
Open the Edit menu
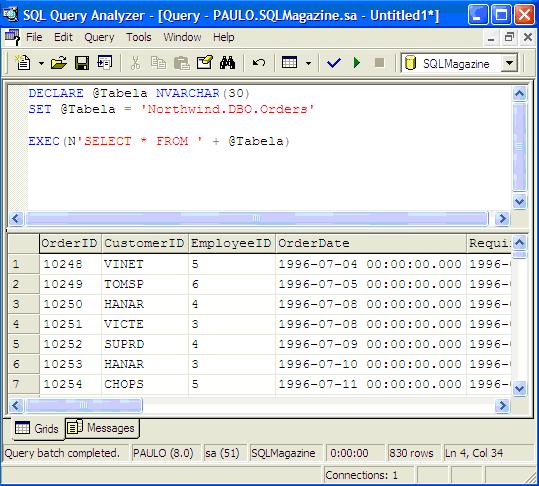(x=63, y=37)
